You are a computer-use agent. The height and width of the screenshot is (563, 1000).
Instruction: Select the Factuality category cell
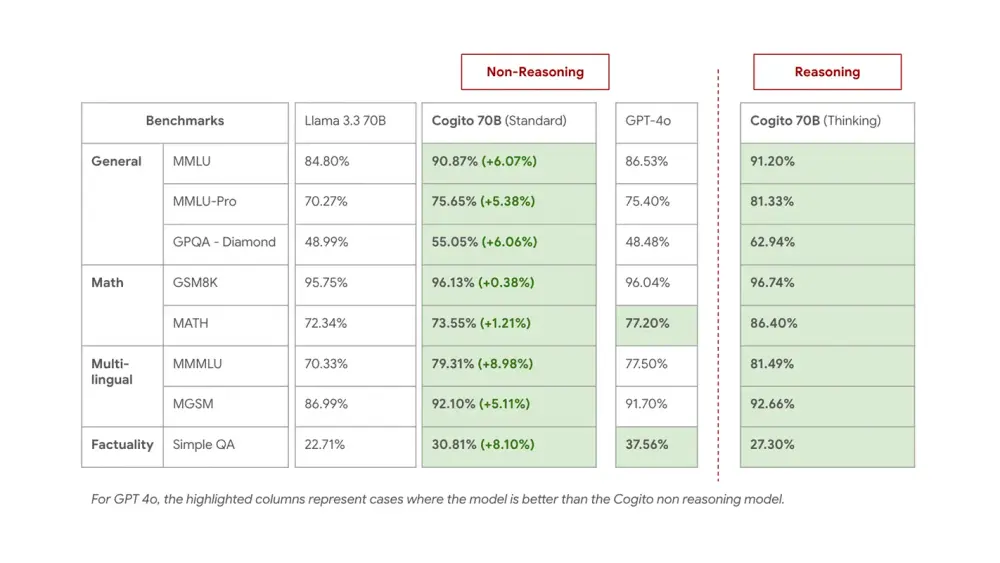point(122,444)
